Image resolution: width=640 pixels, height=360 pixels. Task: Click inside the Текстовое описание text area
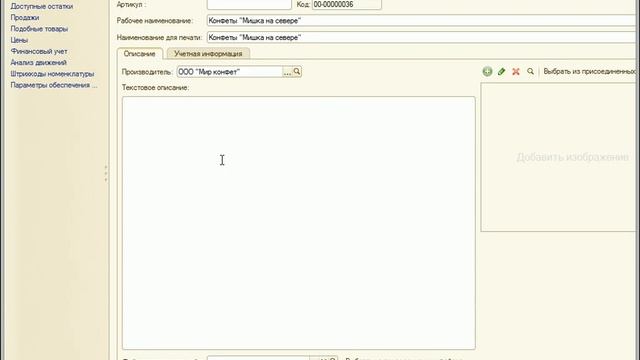(299, 223)
